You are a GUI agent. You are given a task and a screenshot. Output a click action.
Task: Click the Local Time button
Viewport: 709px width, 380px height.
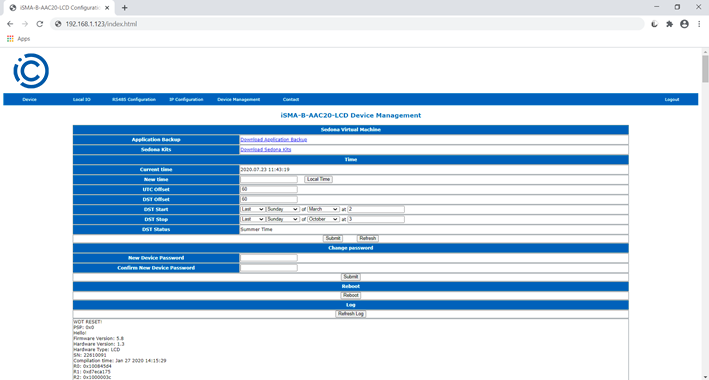[x=318, y=180]
